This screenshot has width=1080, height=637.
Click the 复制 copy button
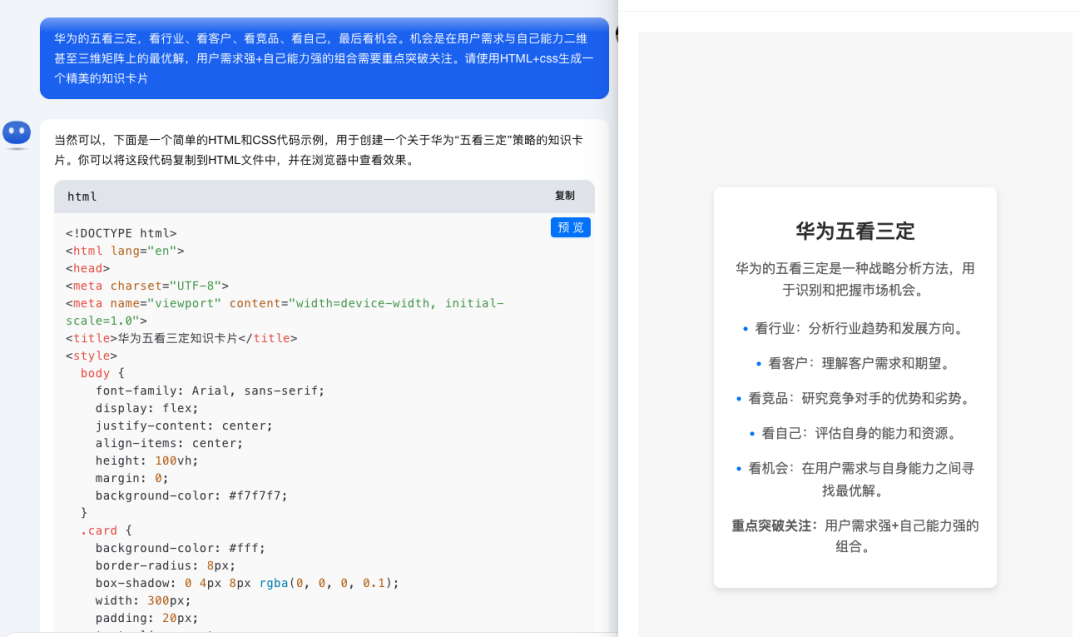(565, 196)
